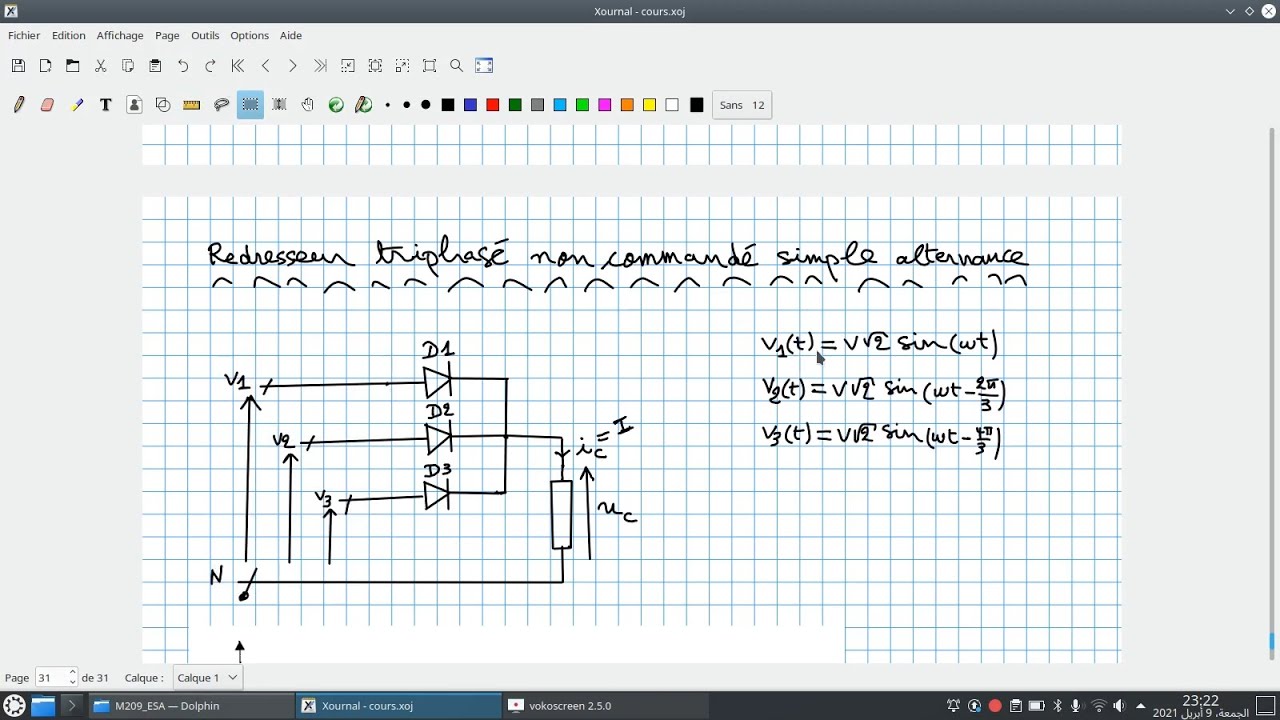Redo the last undone action

210,66
